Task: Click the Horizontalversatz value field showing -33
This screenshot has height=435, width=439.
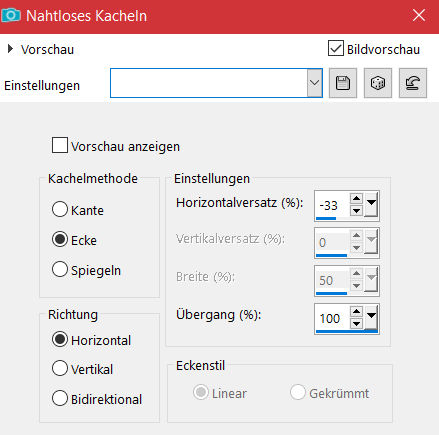Action: [x=332, y=205]
